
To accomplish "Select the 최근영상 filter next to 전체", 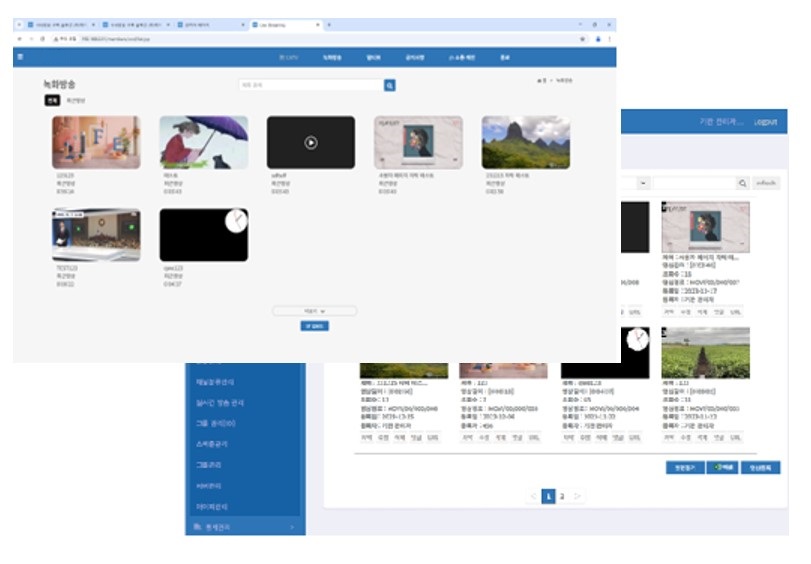I will click(x=76, y=100).
